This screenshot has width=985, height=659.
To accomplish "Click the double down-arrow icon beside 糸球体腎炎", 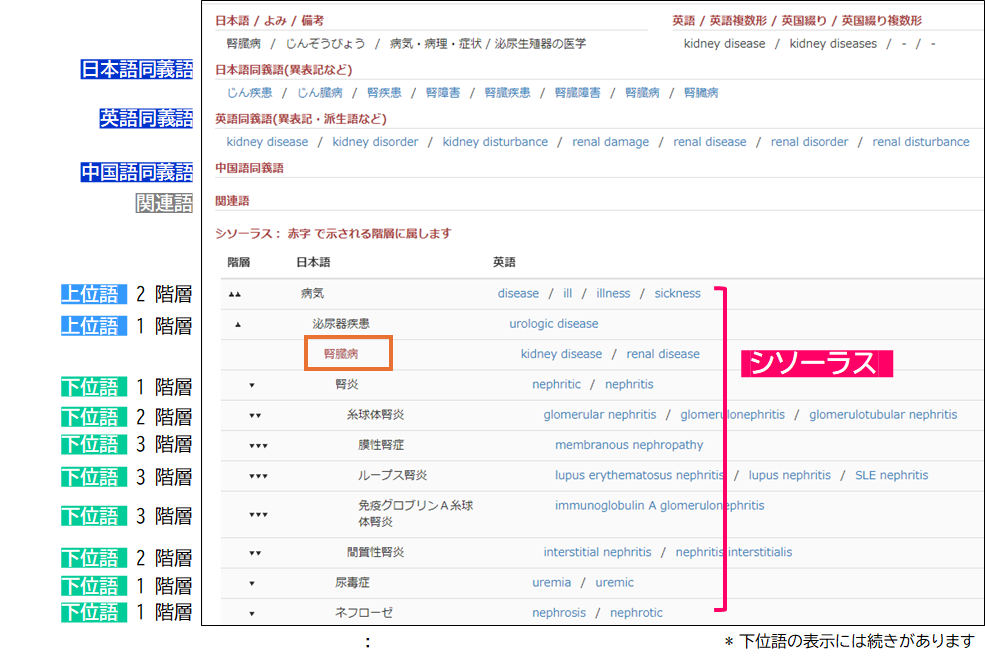I will (x=255, y=415).
